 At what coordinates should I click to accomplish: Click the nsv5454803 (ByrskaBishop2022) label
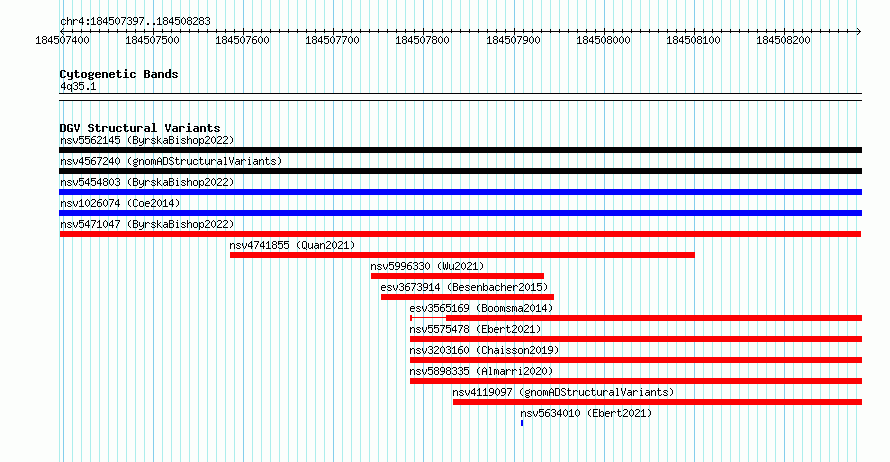[147, 182]
